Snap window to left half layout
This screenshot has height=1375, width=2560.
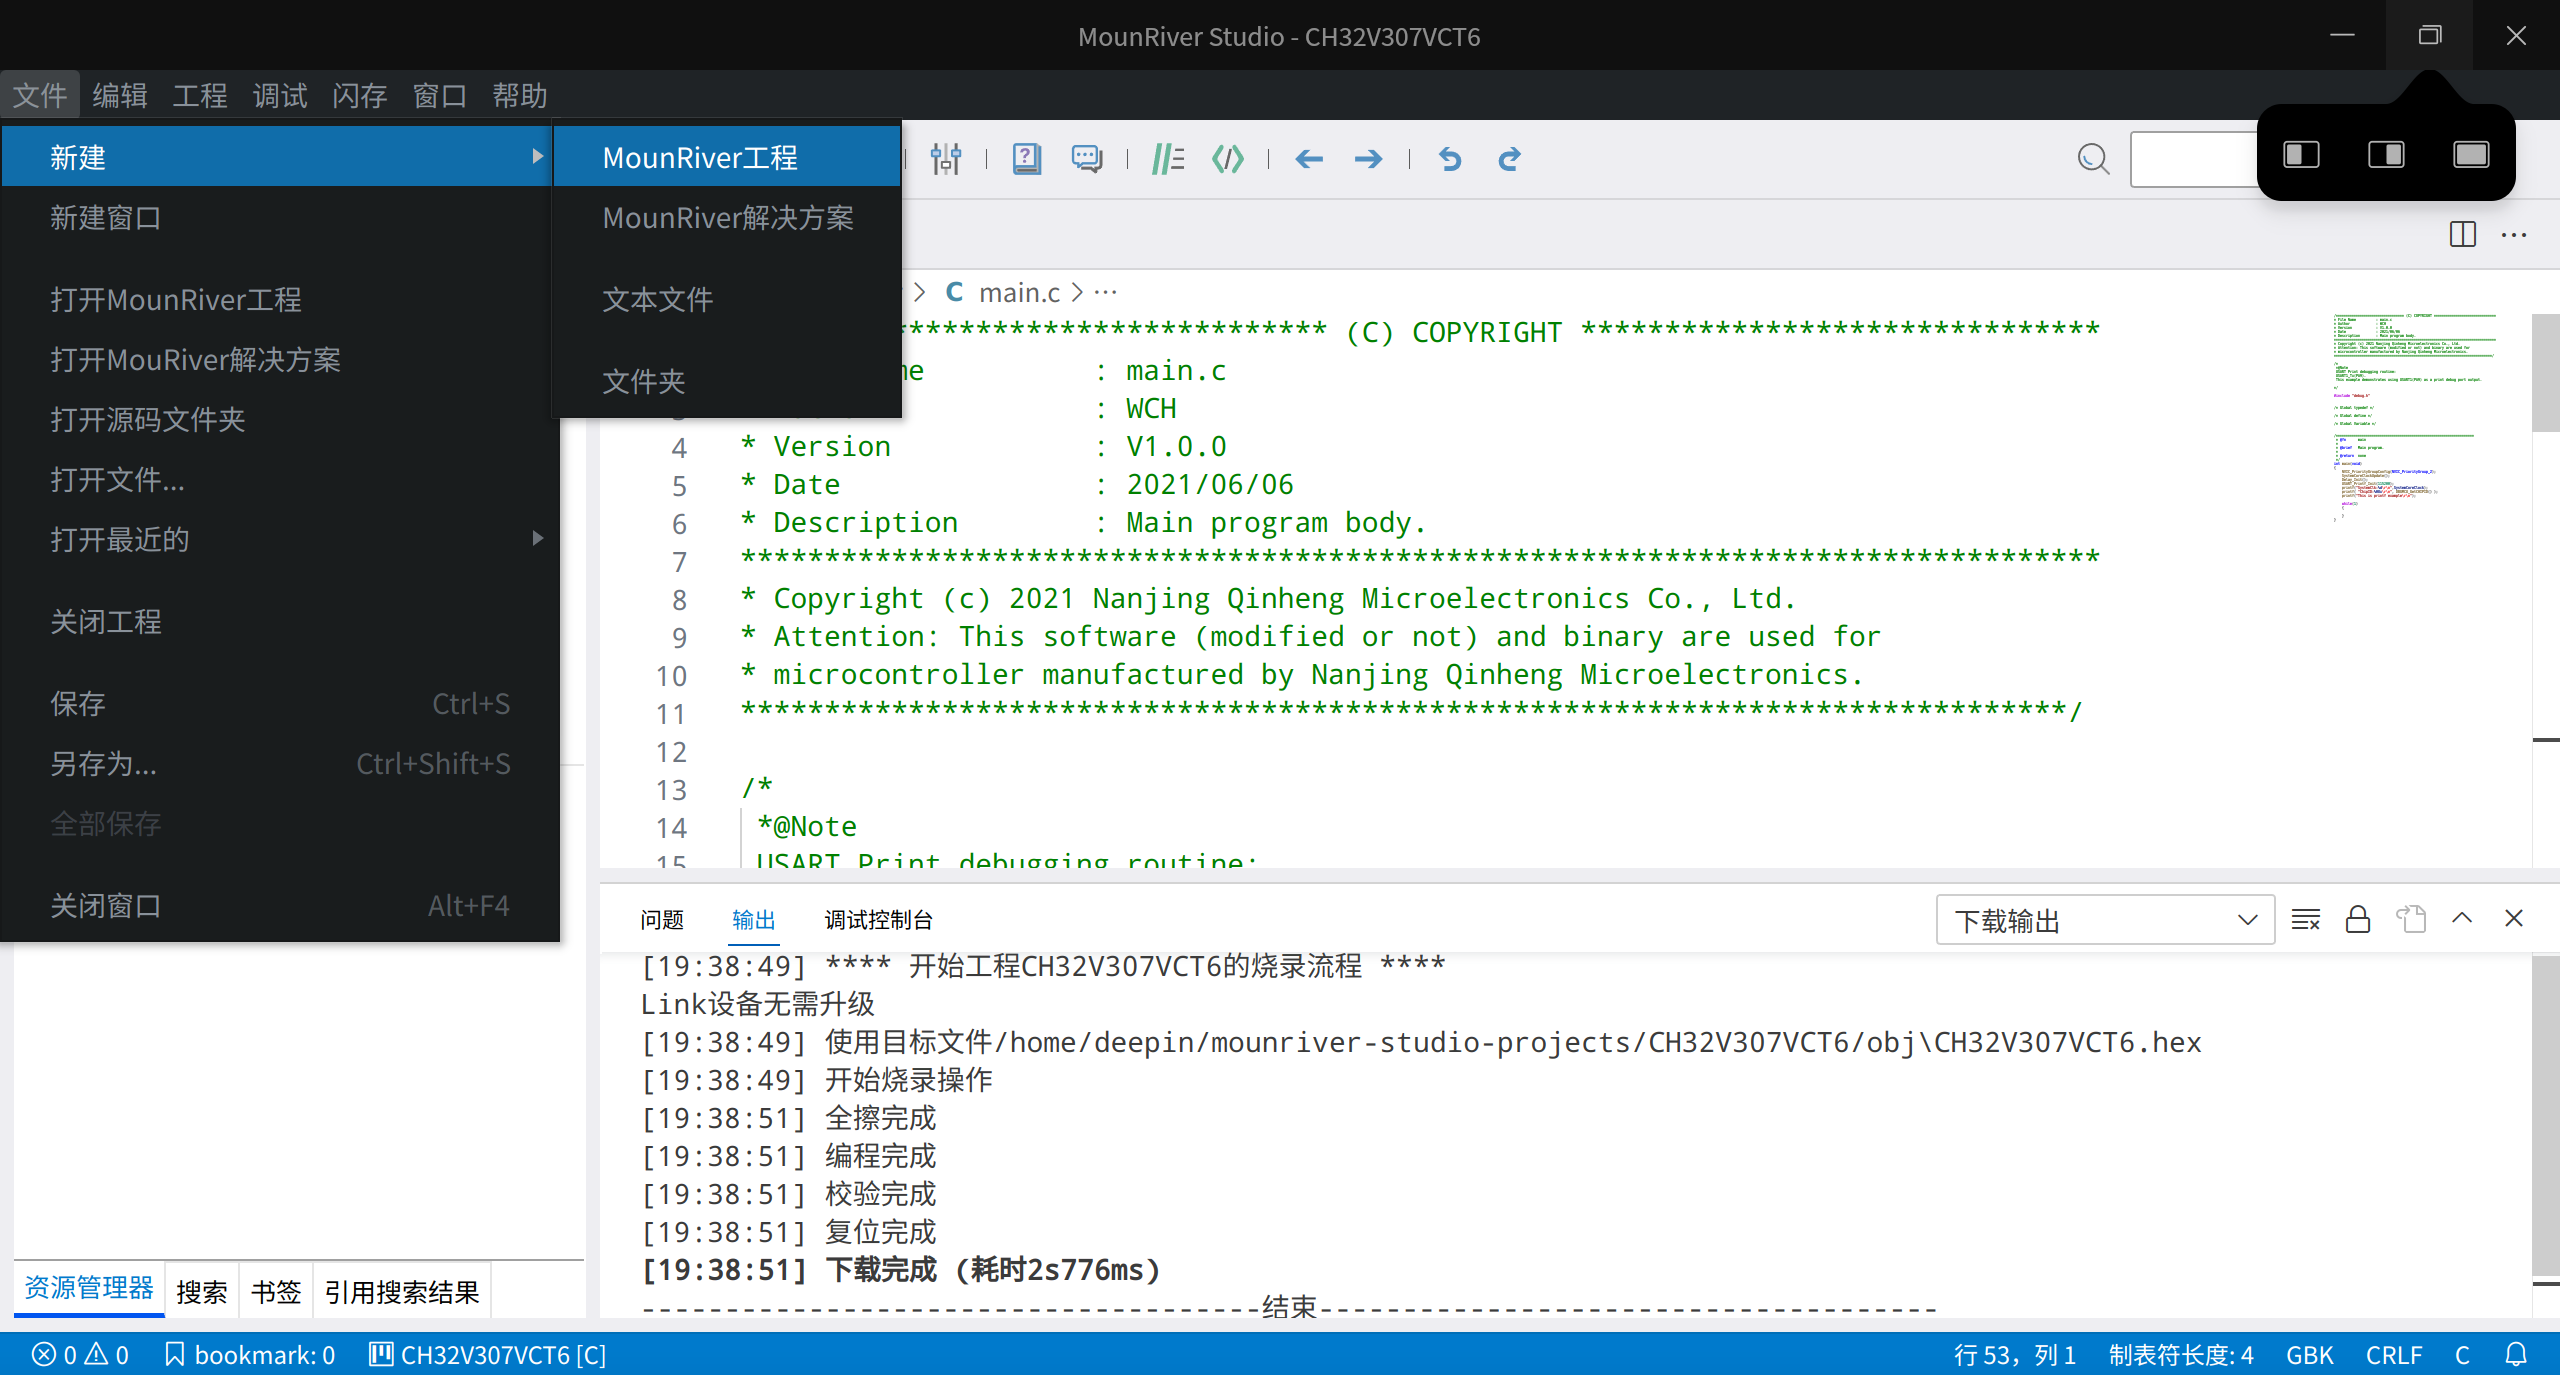click(2302, 154)
